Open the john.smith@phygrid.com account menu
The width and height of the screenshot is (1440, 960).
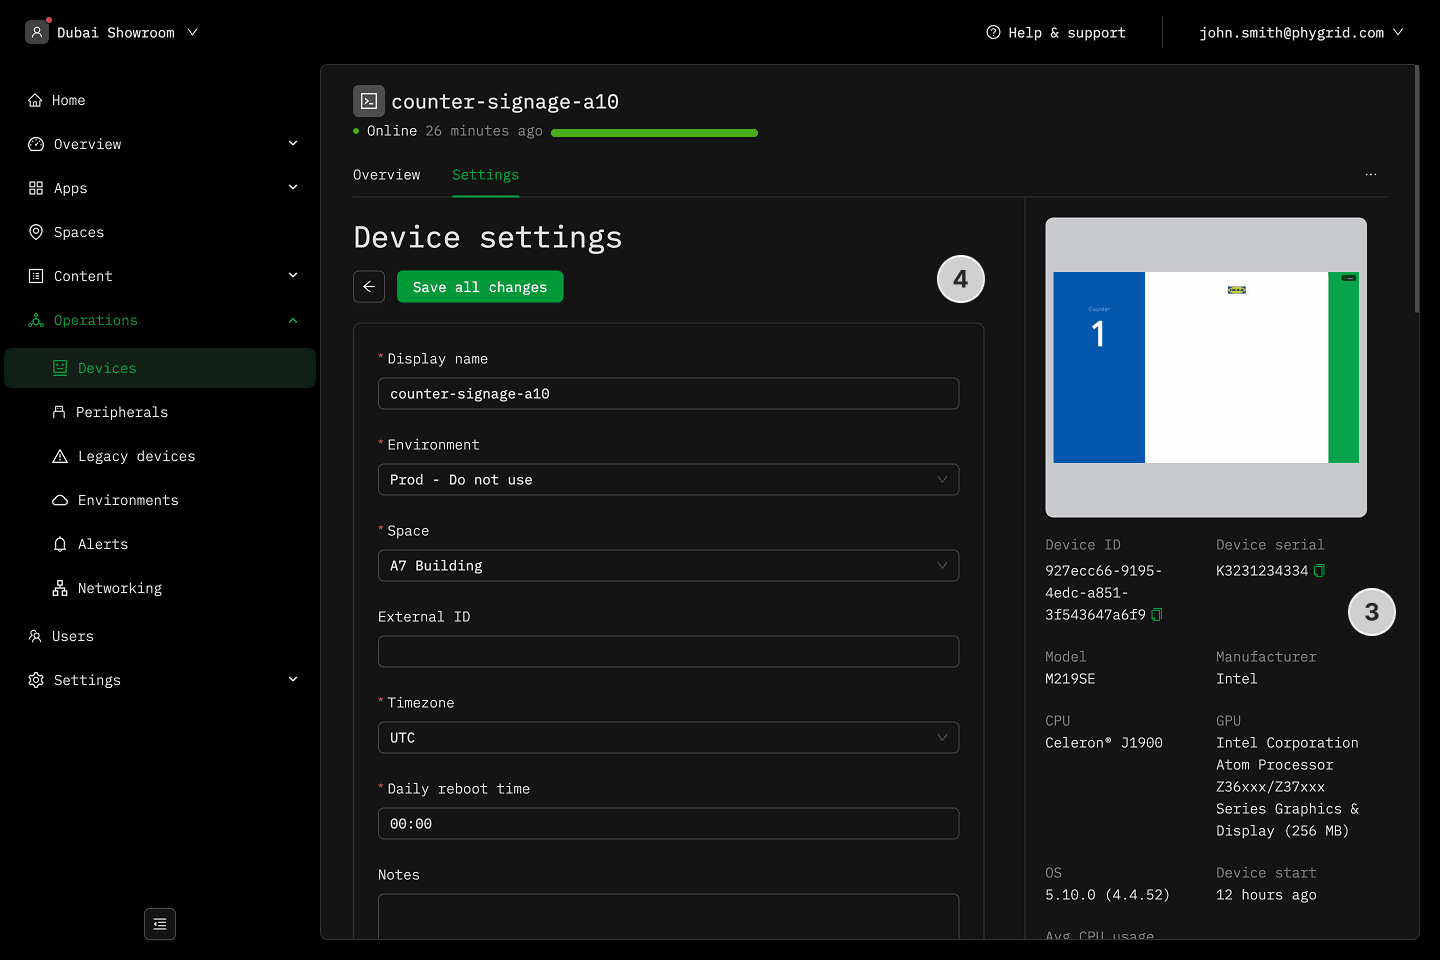(x=1300, y=33)
